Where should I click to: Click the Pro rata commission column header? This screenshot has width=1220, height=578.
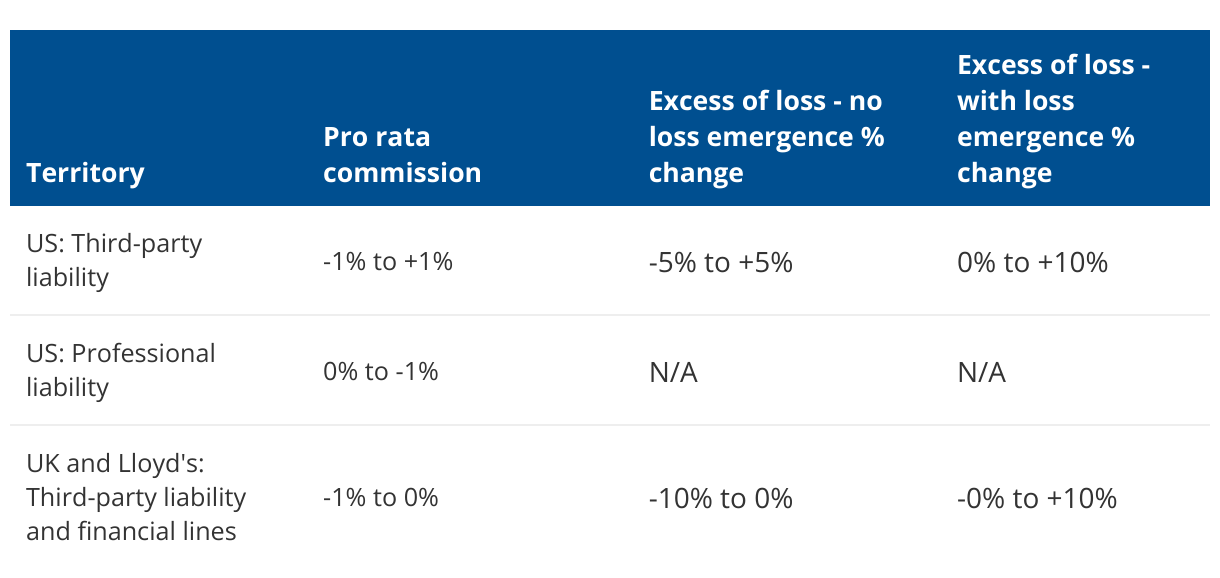tap(402, 155)
